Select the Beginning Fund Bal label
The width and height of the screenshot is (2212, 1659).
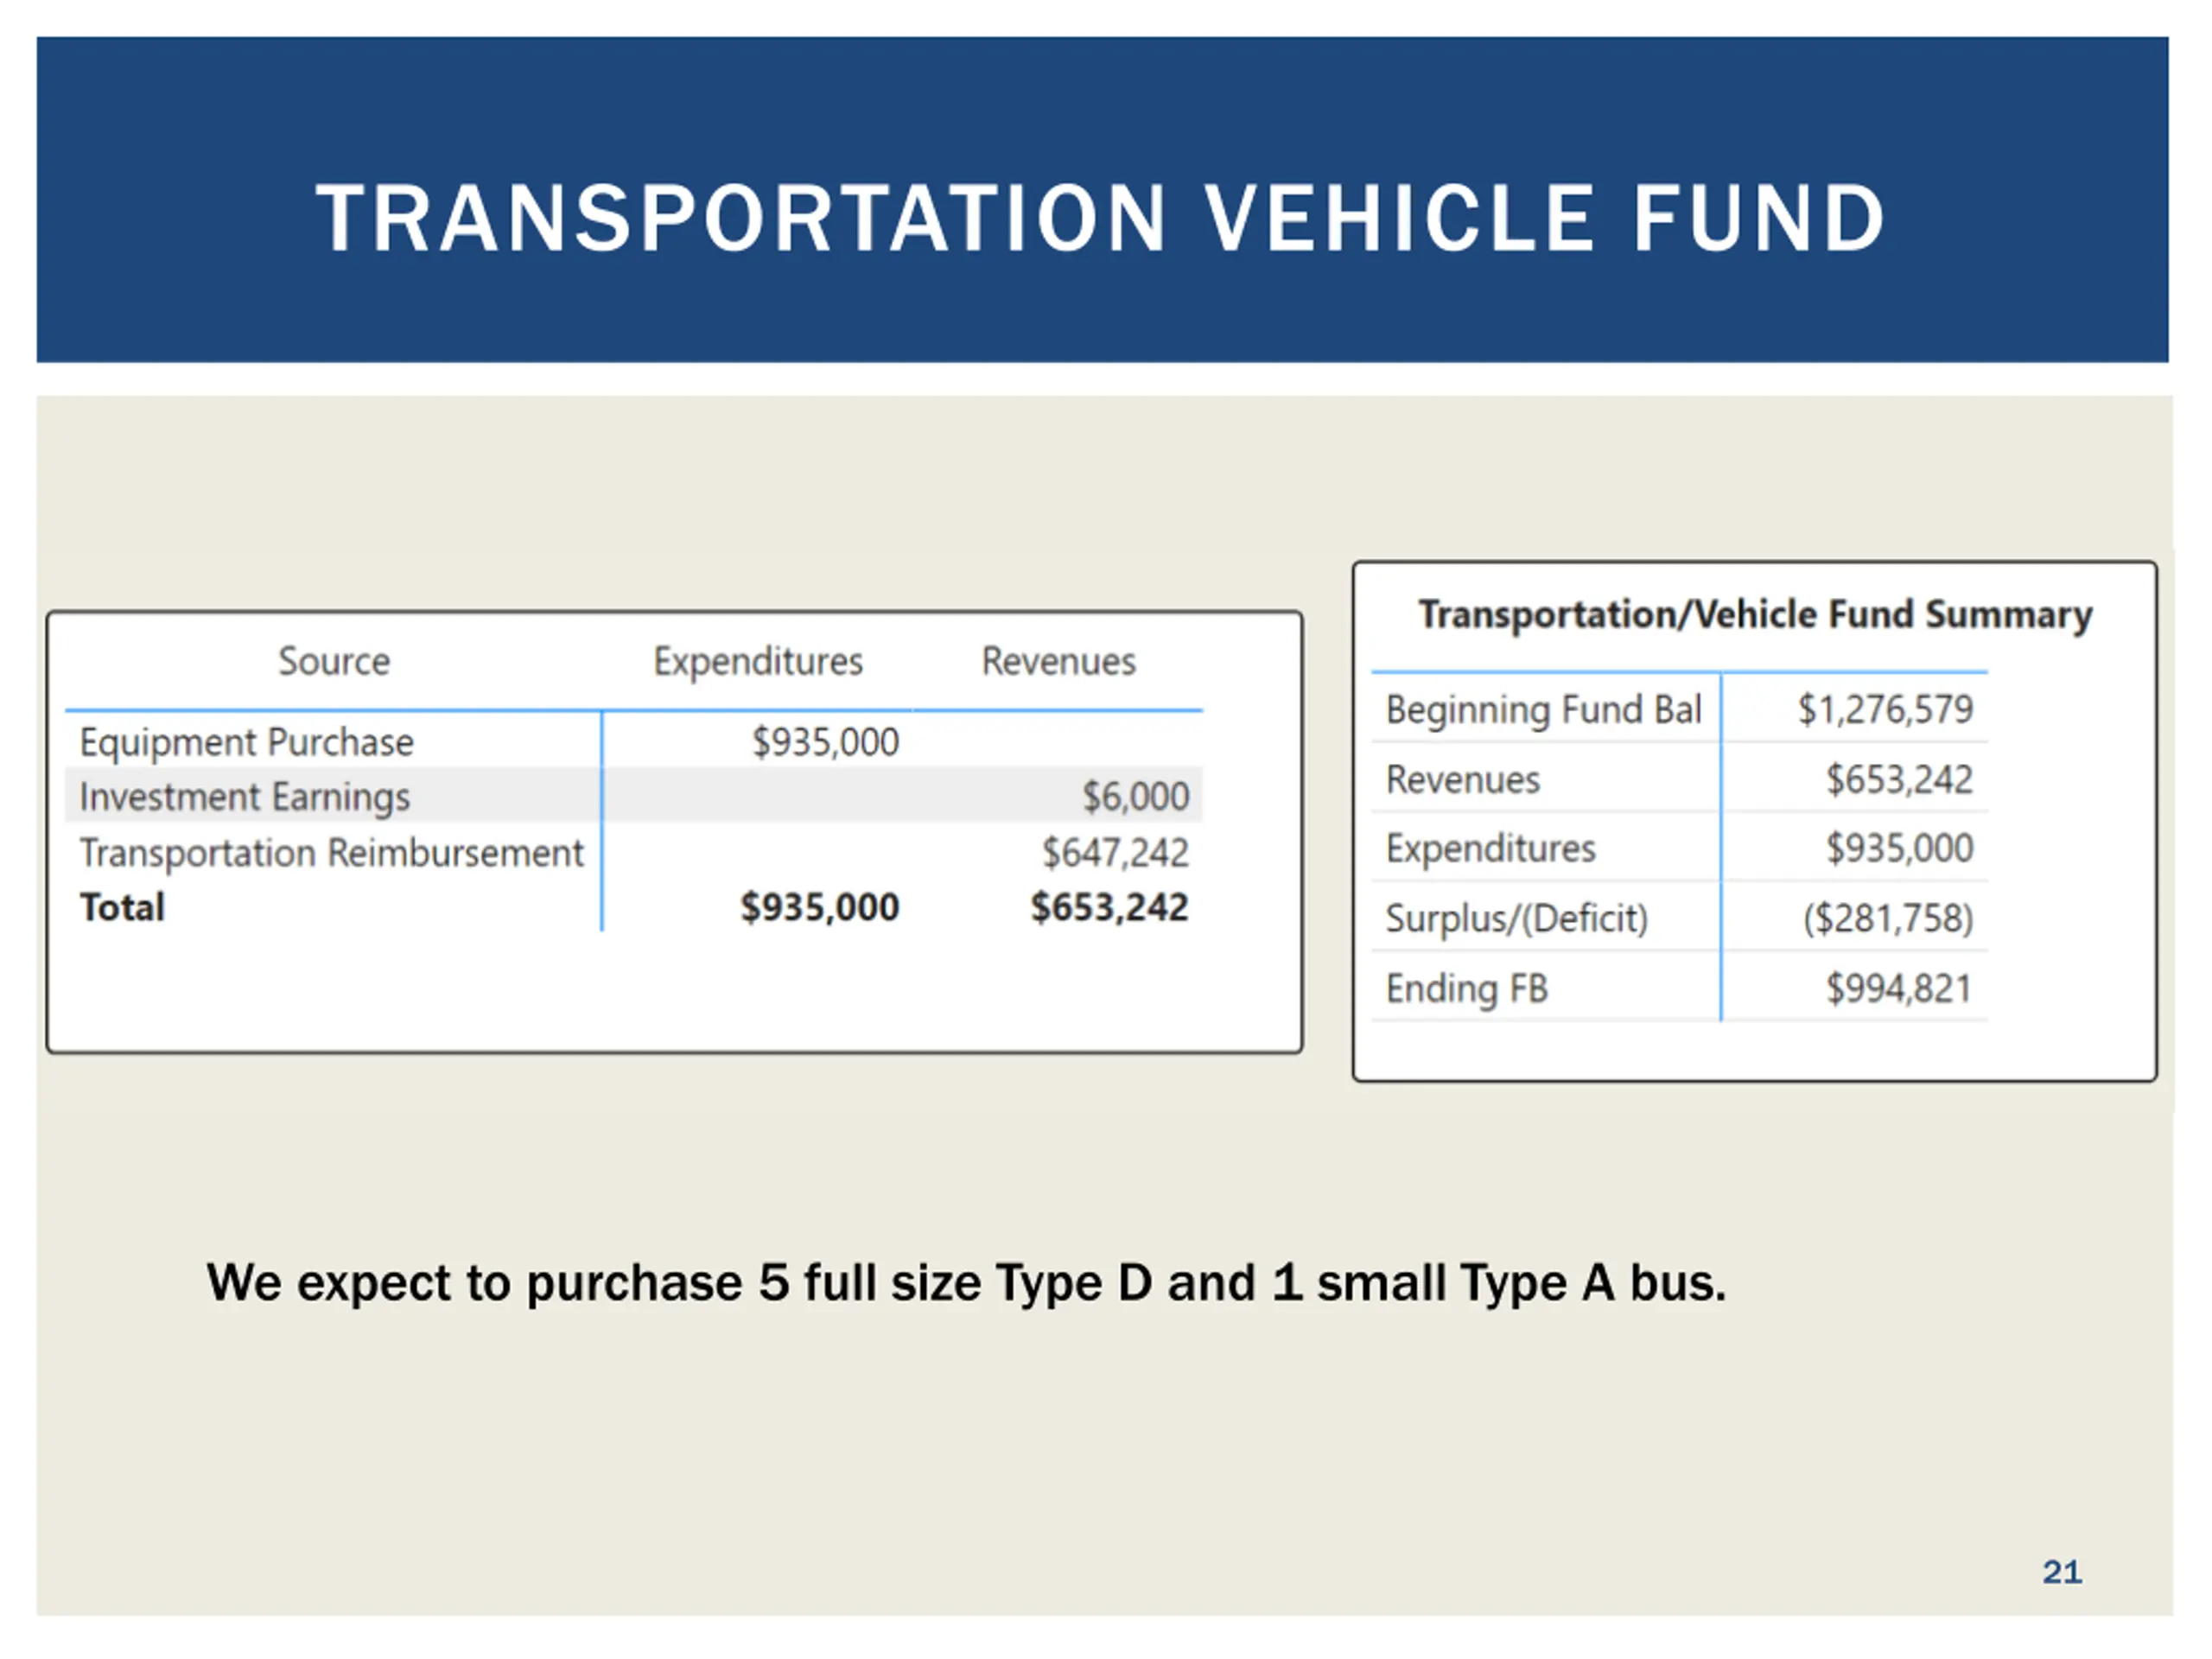click(x=1543, y=709)
